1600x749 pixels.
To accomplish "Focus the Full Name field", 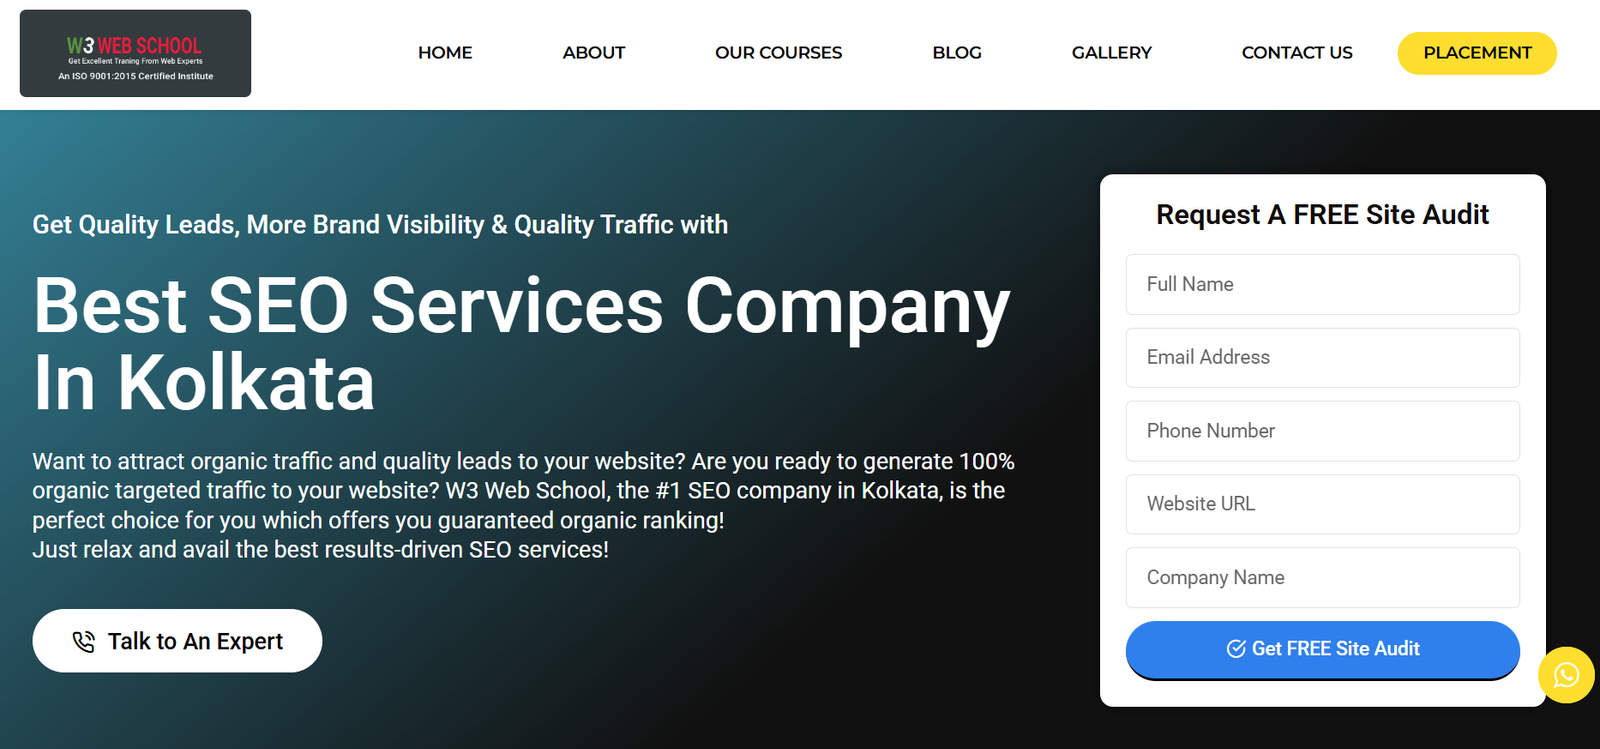I will [x=1322, y=284].
